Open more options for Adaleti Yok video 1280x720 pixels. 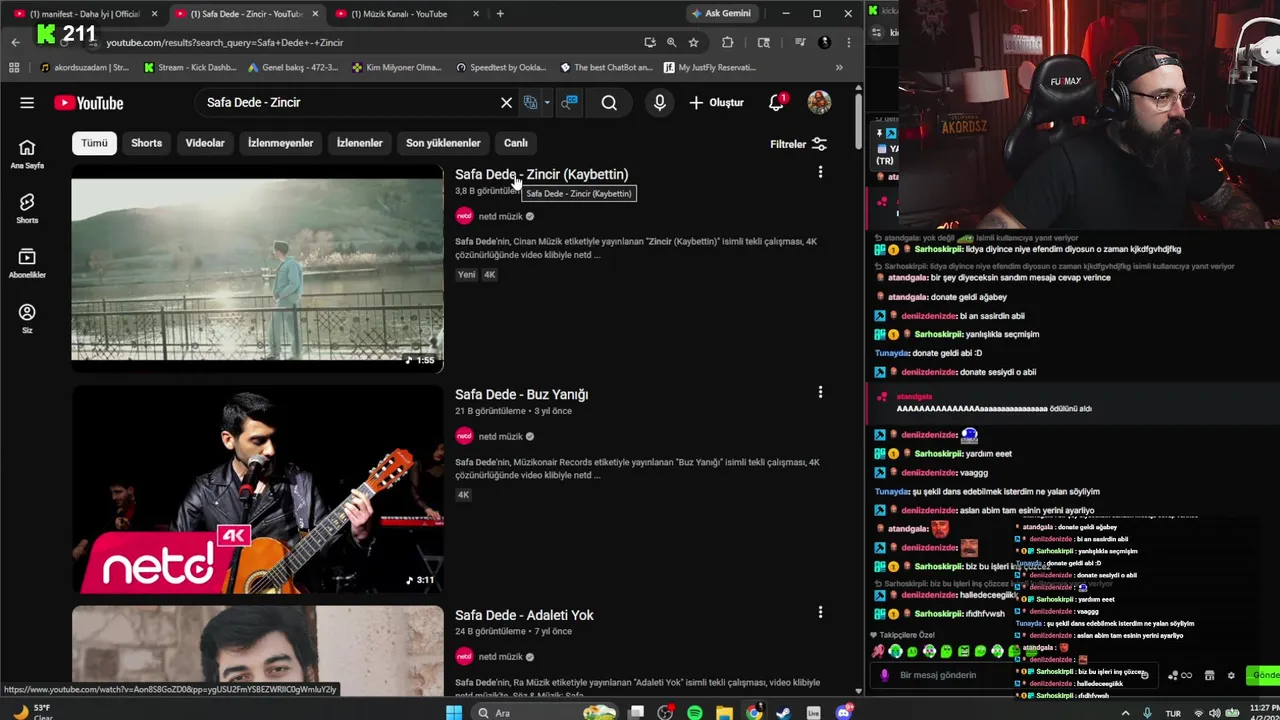coord(820,612)
